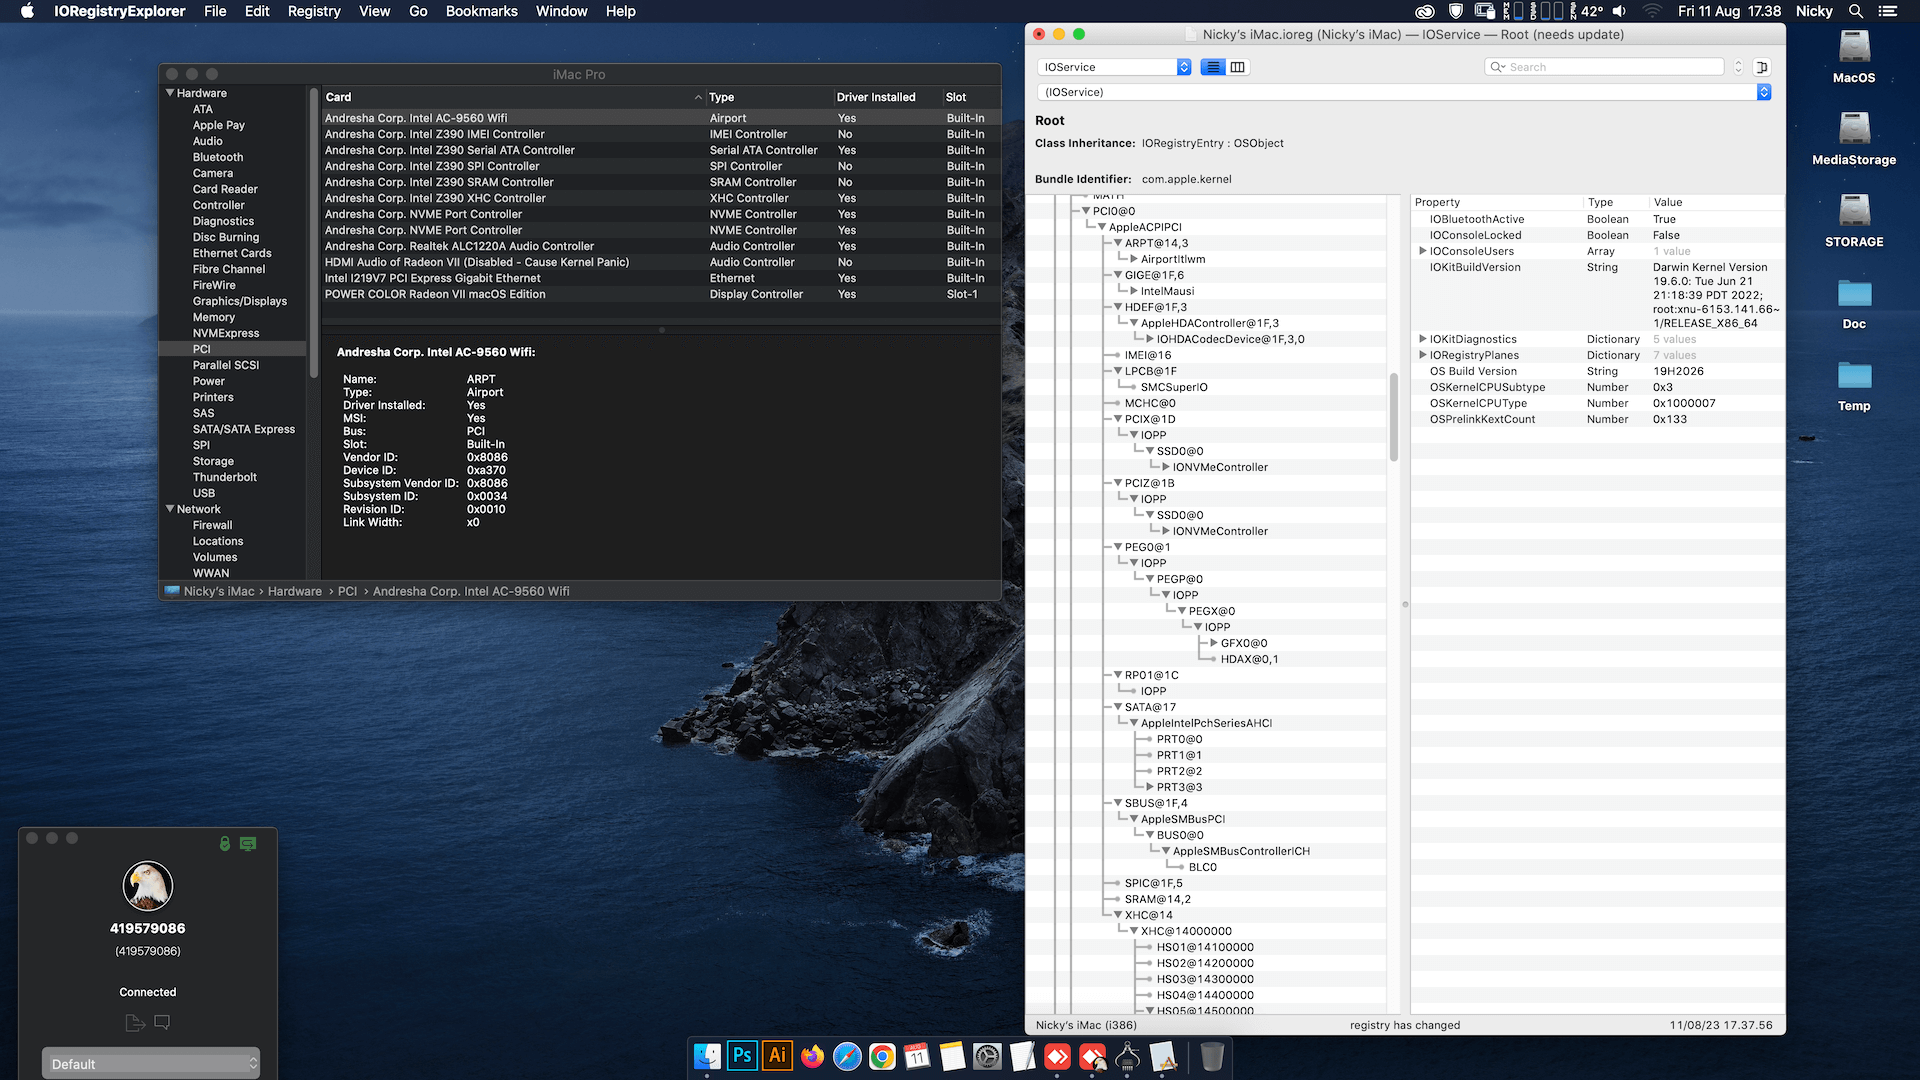
Task: Click the search options side panel icon
Action: click(1762, 67)
